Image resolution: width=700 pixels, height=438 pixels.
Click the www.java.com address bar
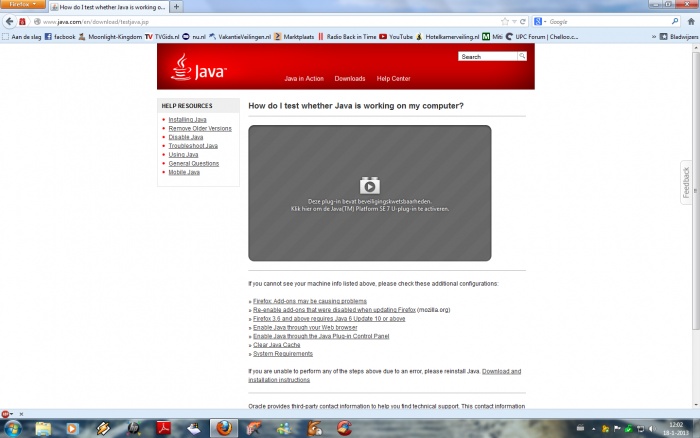(268, 21)
